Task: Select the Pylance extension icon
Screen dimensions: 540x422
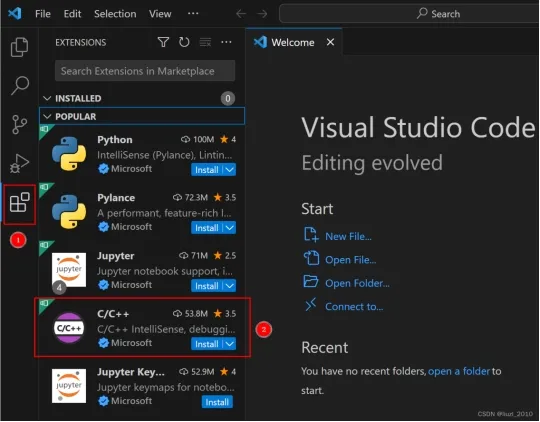Action: 69,212
